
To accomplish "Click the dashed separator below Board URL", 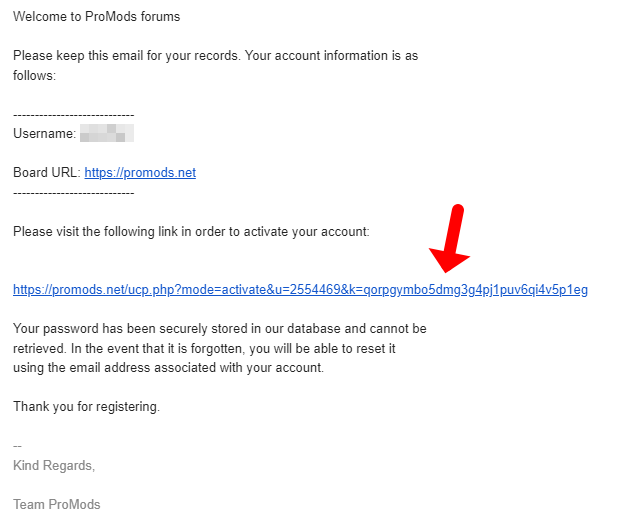I will tap(73, 191).
